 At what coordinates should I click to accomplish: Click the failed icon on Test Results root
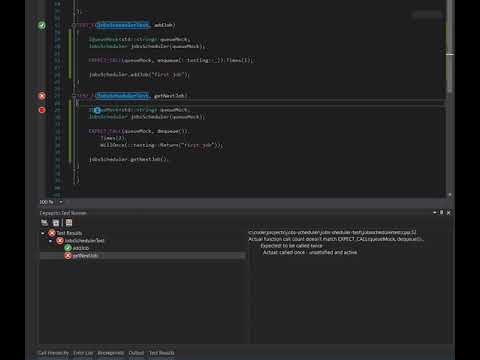(x=52, y=233)
